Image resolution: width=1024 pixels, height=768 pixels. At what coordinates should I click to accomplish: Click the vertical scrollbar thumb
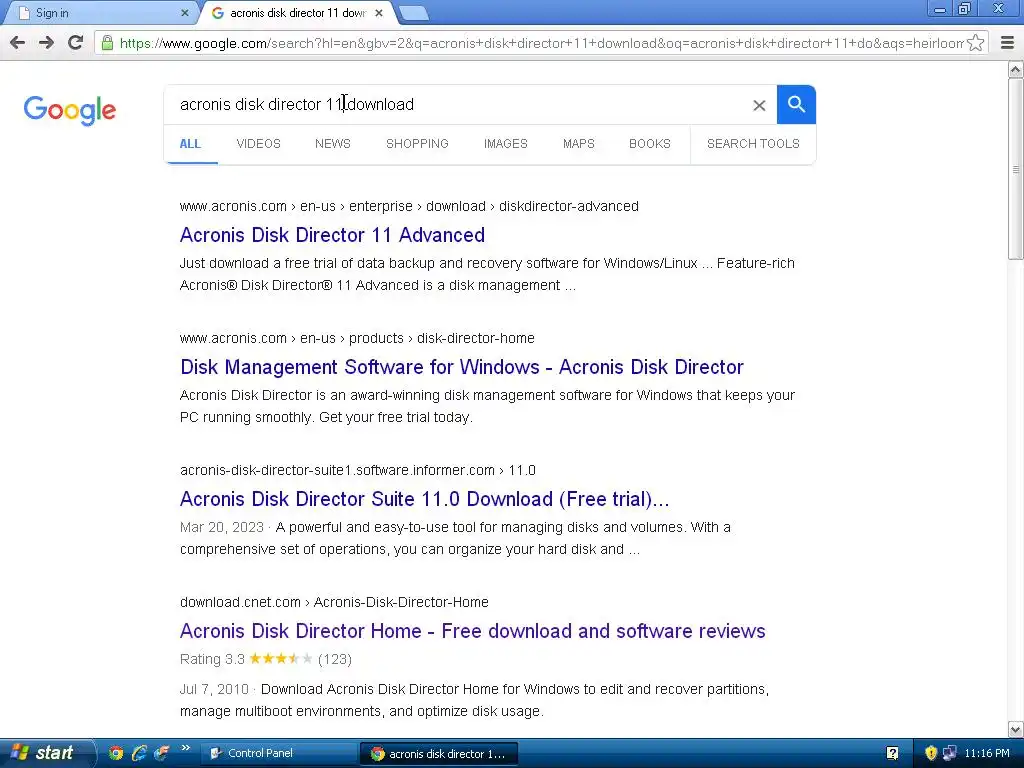point(1016,169)
